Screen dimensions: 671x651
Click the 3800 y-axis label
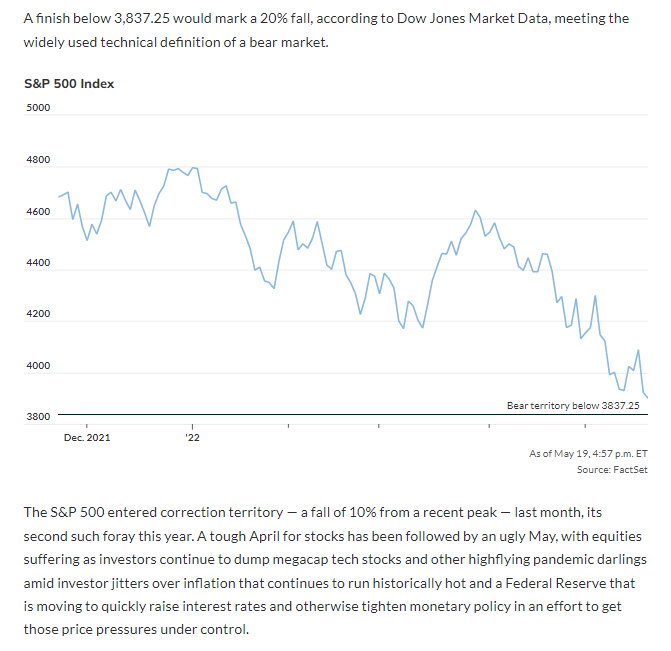[x=37, y=416]
